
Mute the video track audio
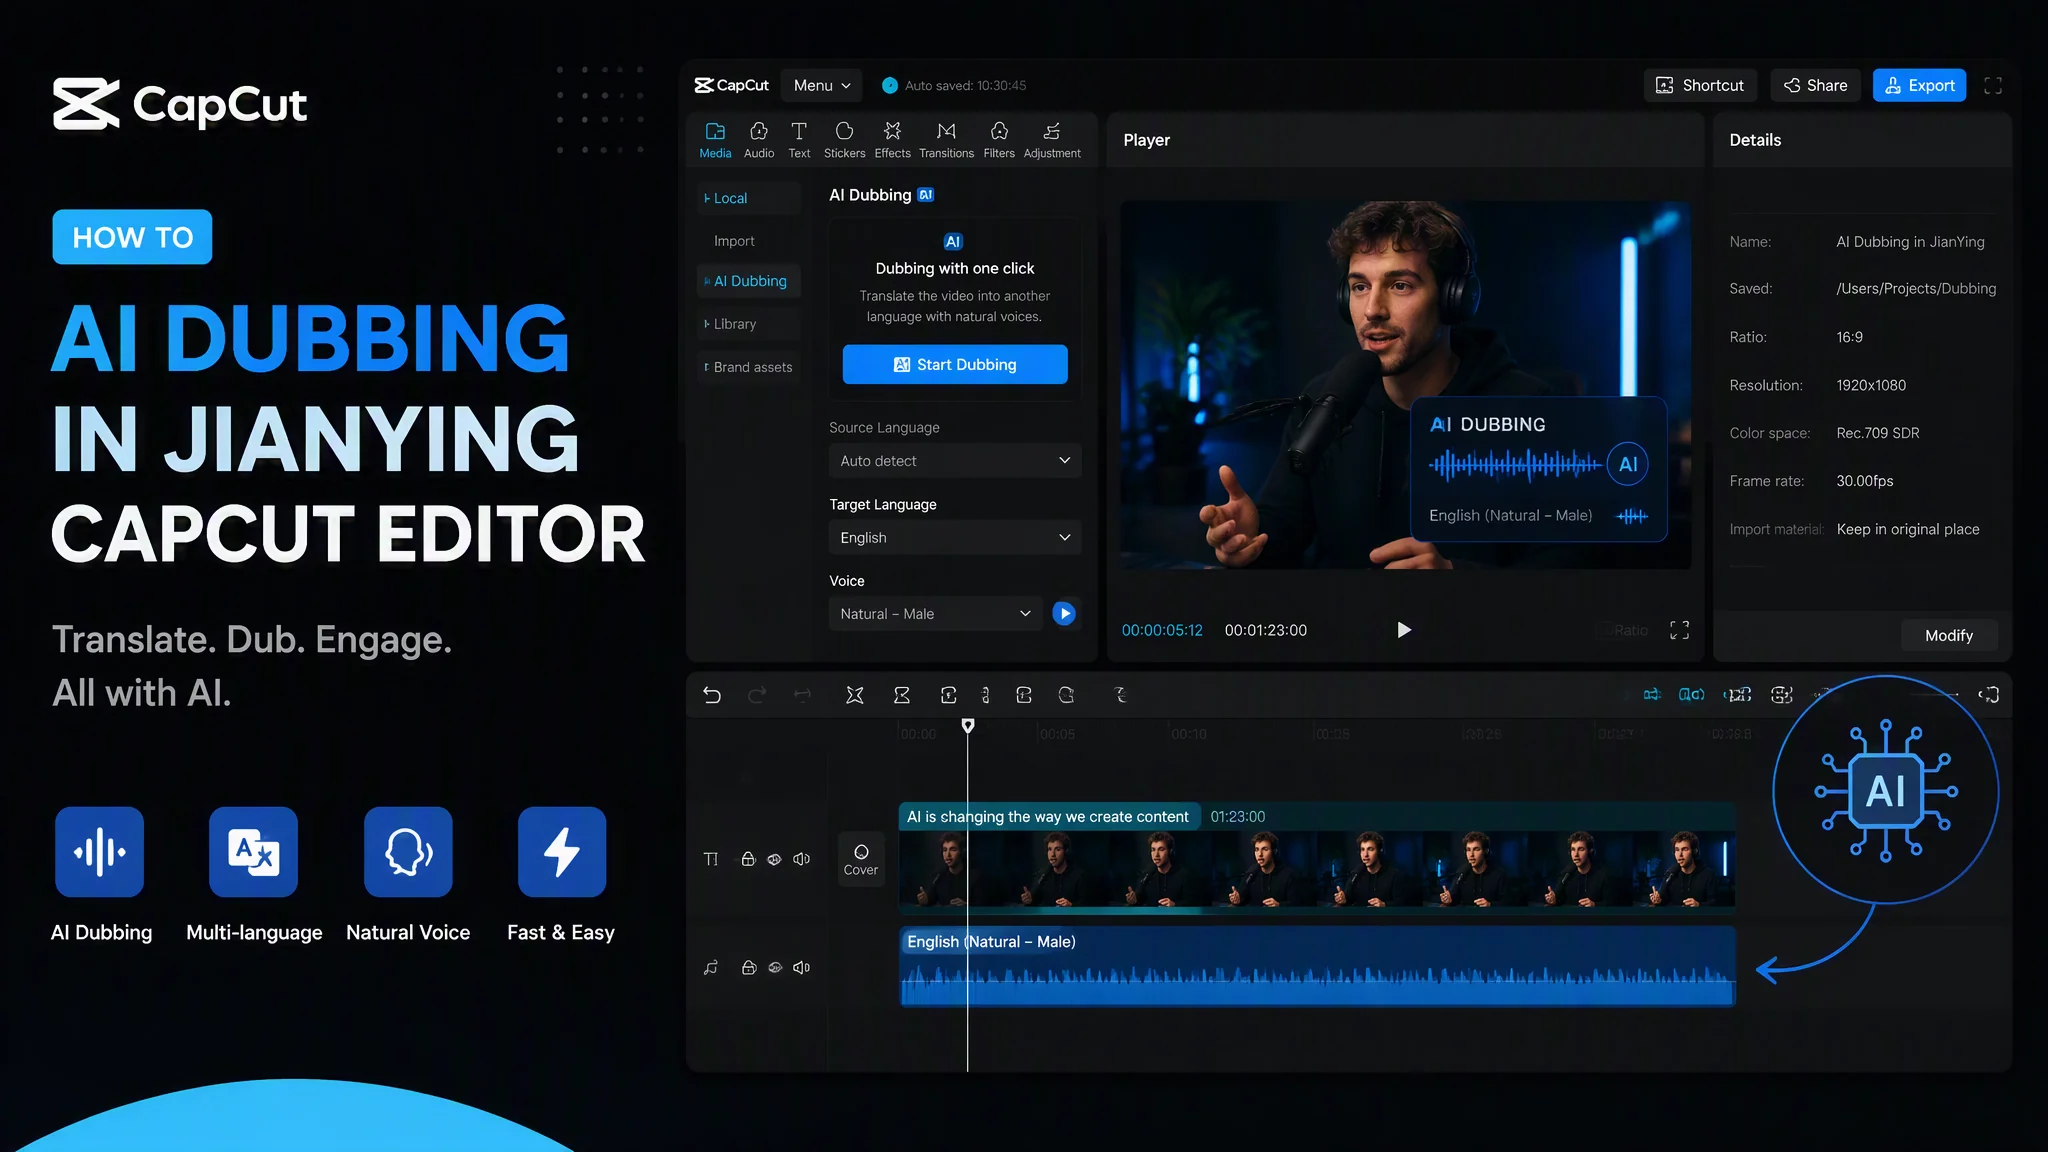tap(801, 859)
